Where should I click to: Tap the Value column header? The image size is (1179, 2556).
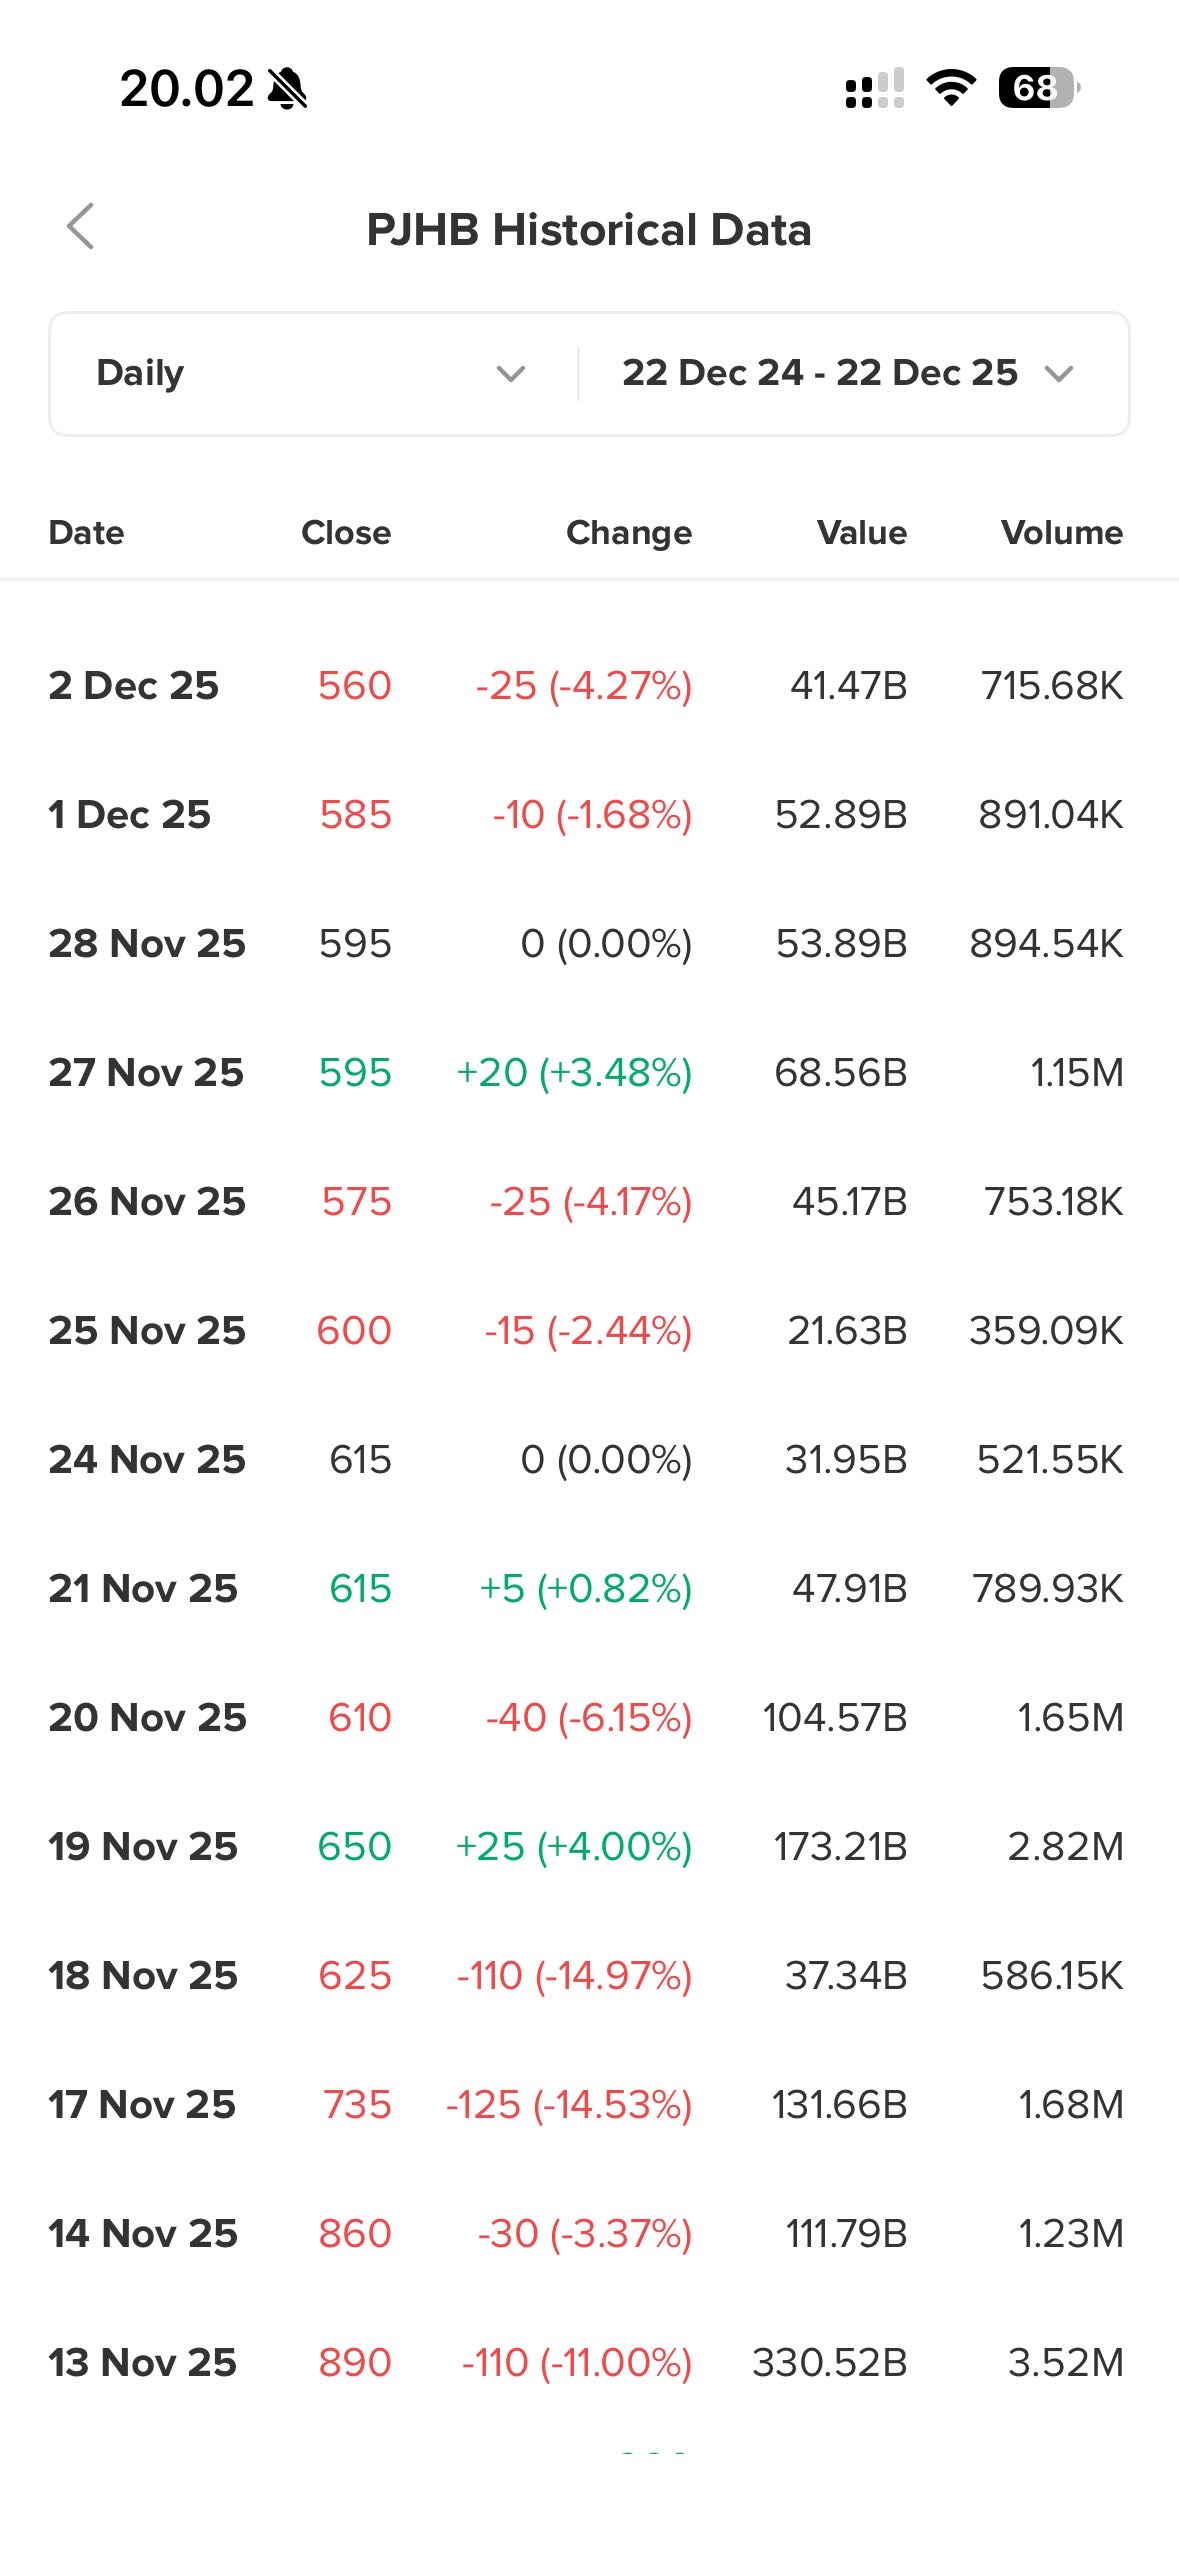pyautogui.click(x=862, y=533)
